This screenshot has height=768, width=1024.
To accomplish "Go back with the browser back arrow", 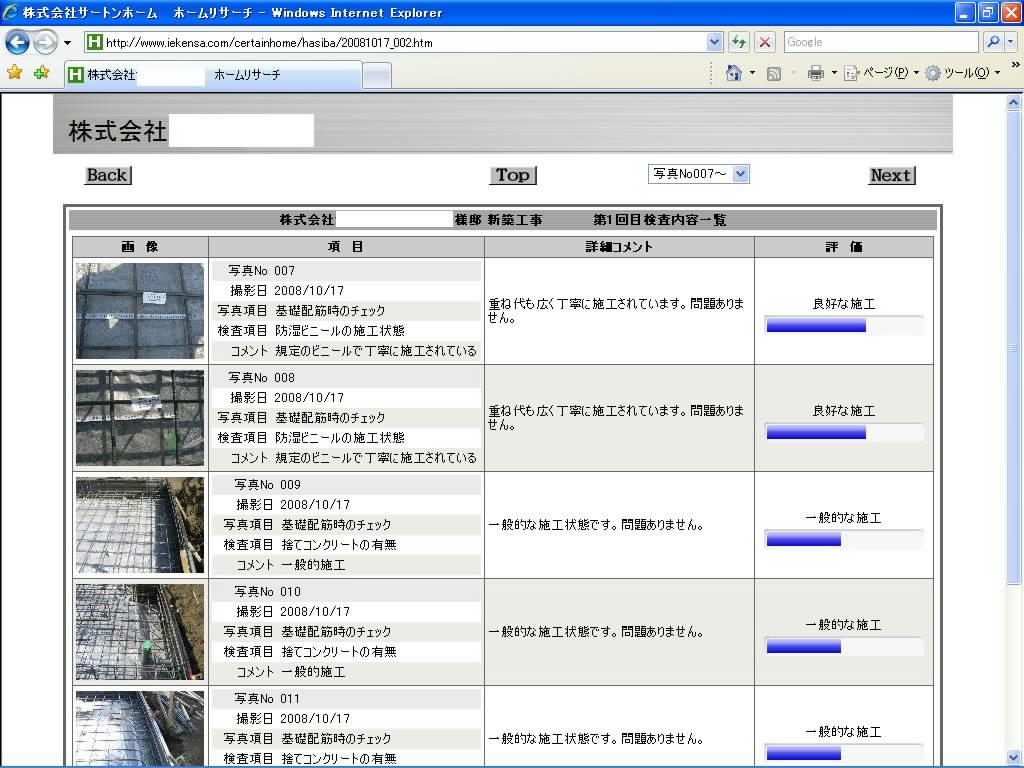I will [x=17, y=42].
